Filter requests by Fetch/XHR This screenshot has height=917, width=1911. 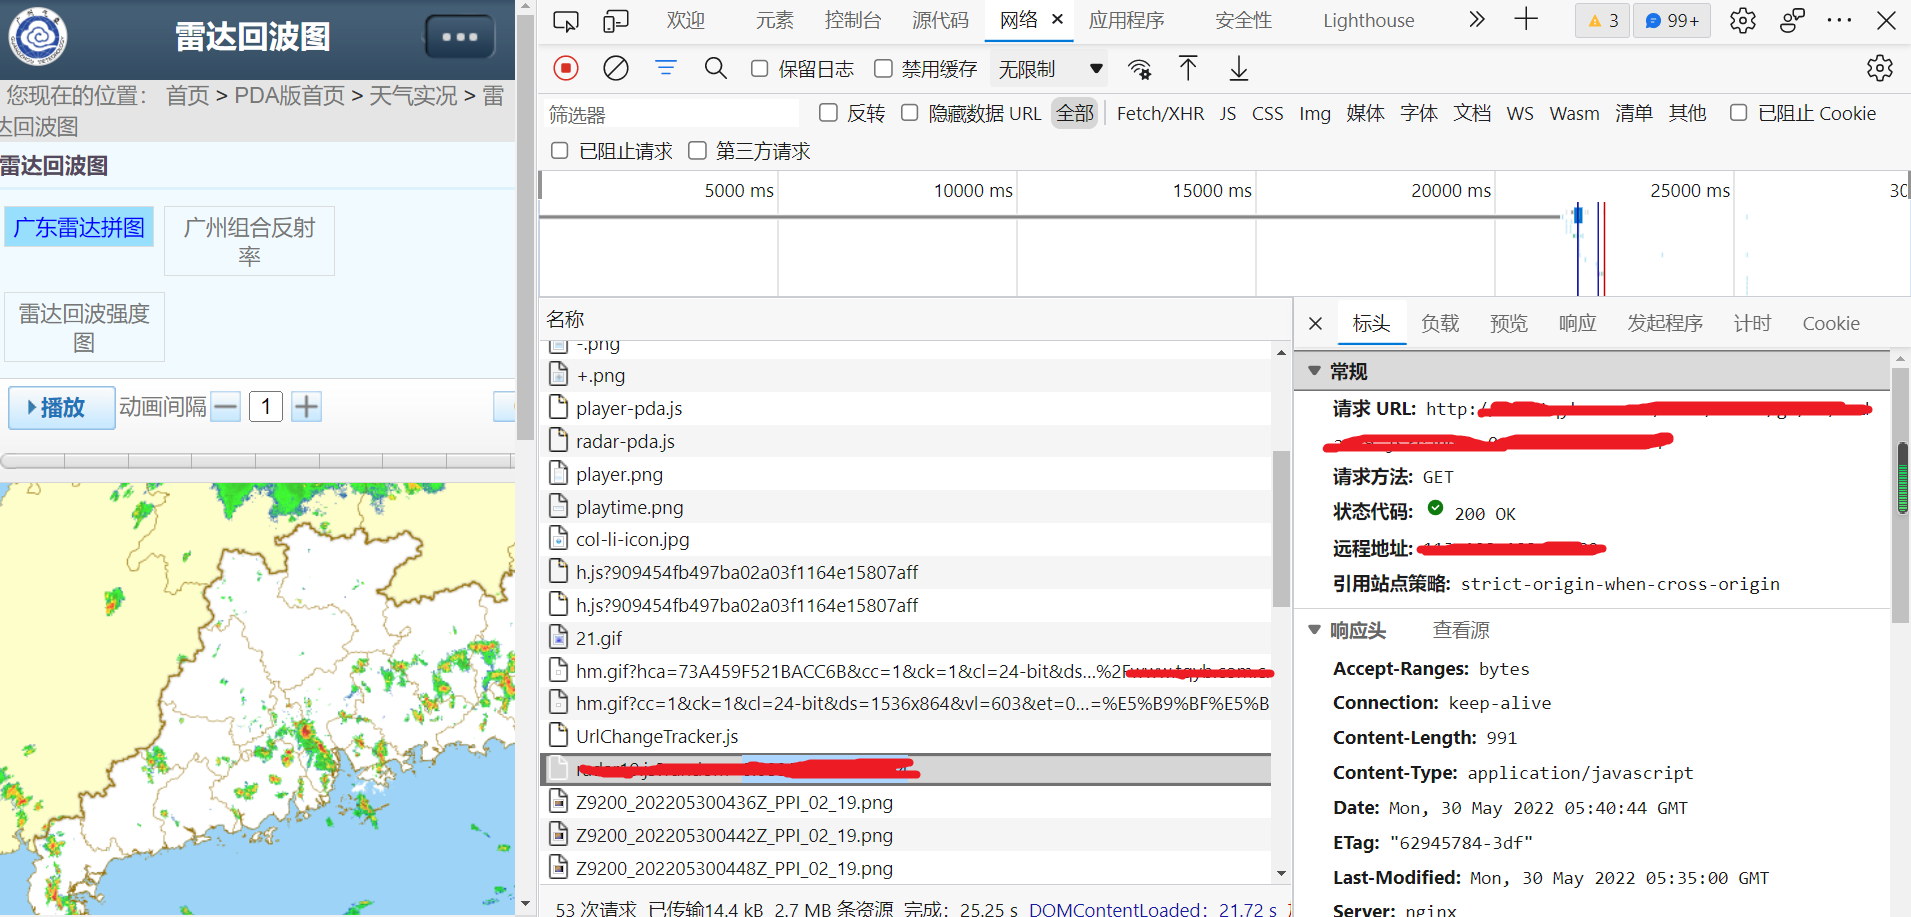1160,113
